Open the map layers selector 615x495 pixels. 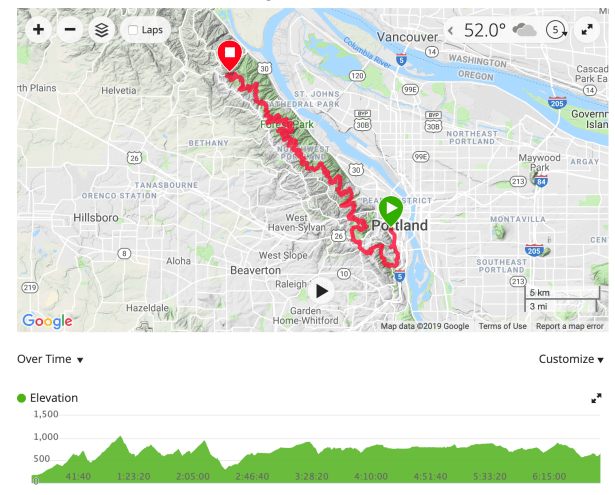101,29
